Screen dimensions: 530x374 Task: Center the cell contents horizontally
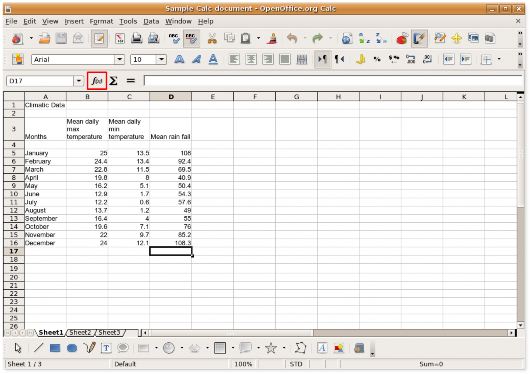251,60
